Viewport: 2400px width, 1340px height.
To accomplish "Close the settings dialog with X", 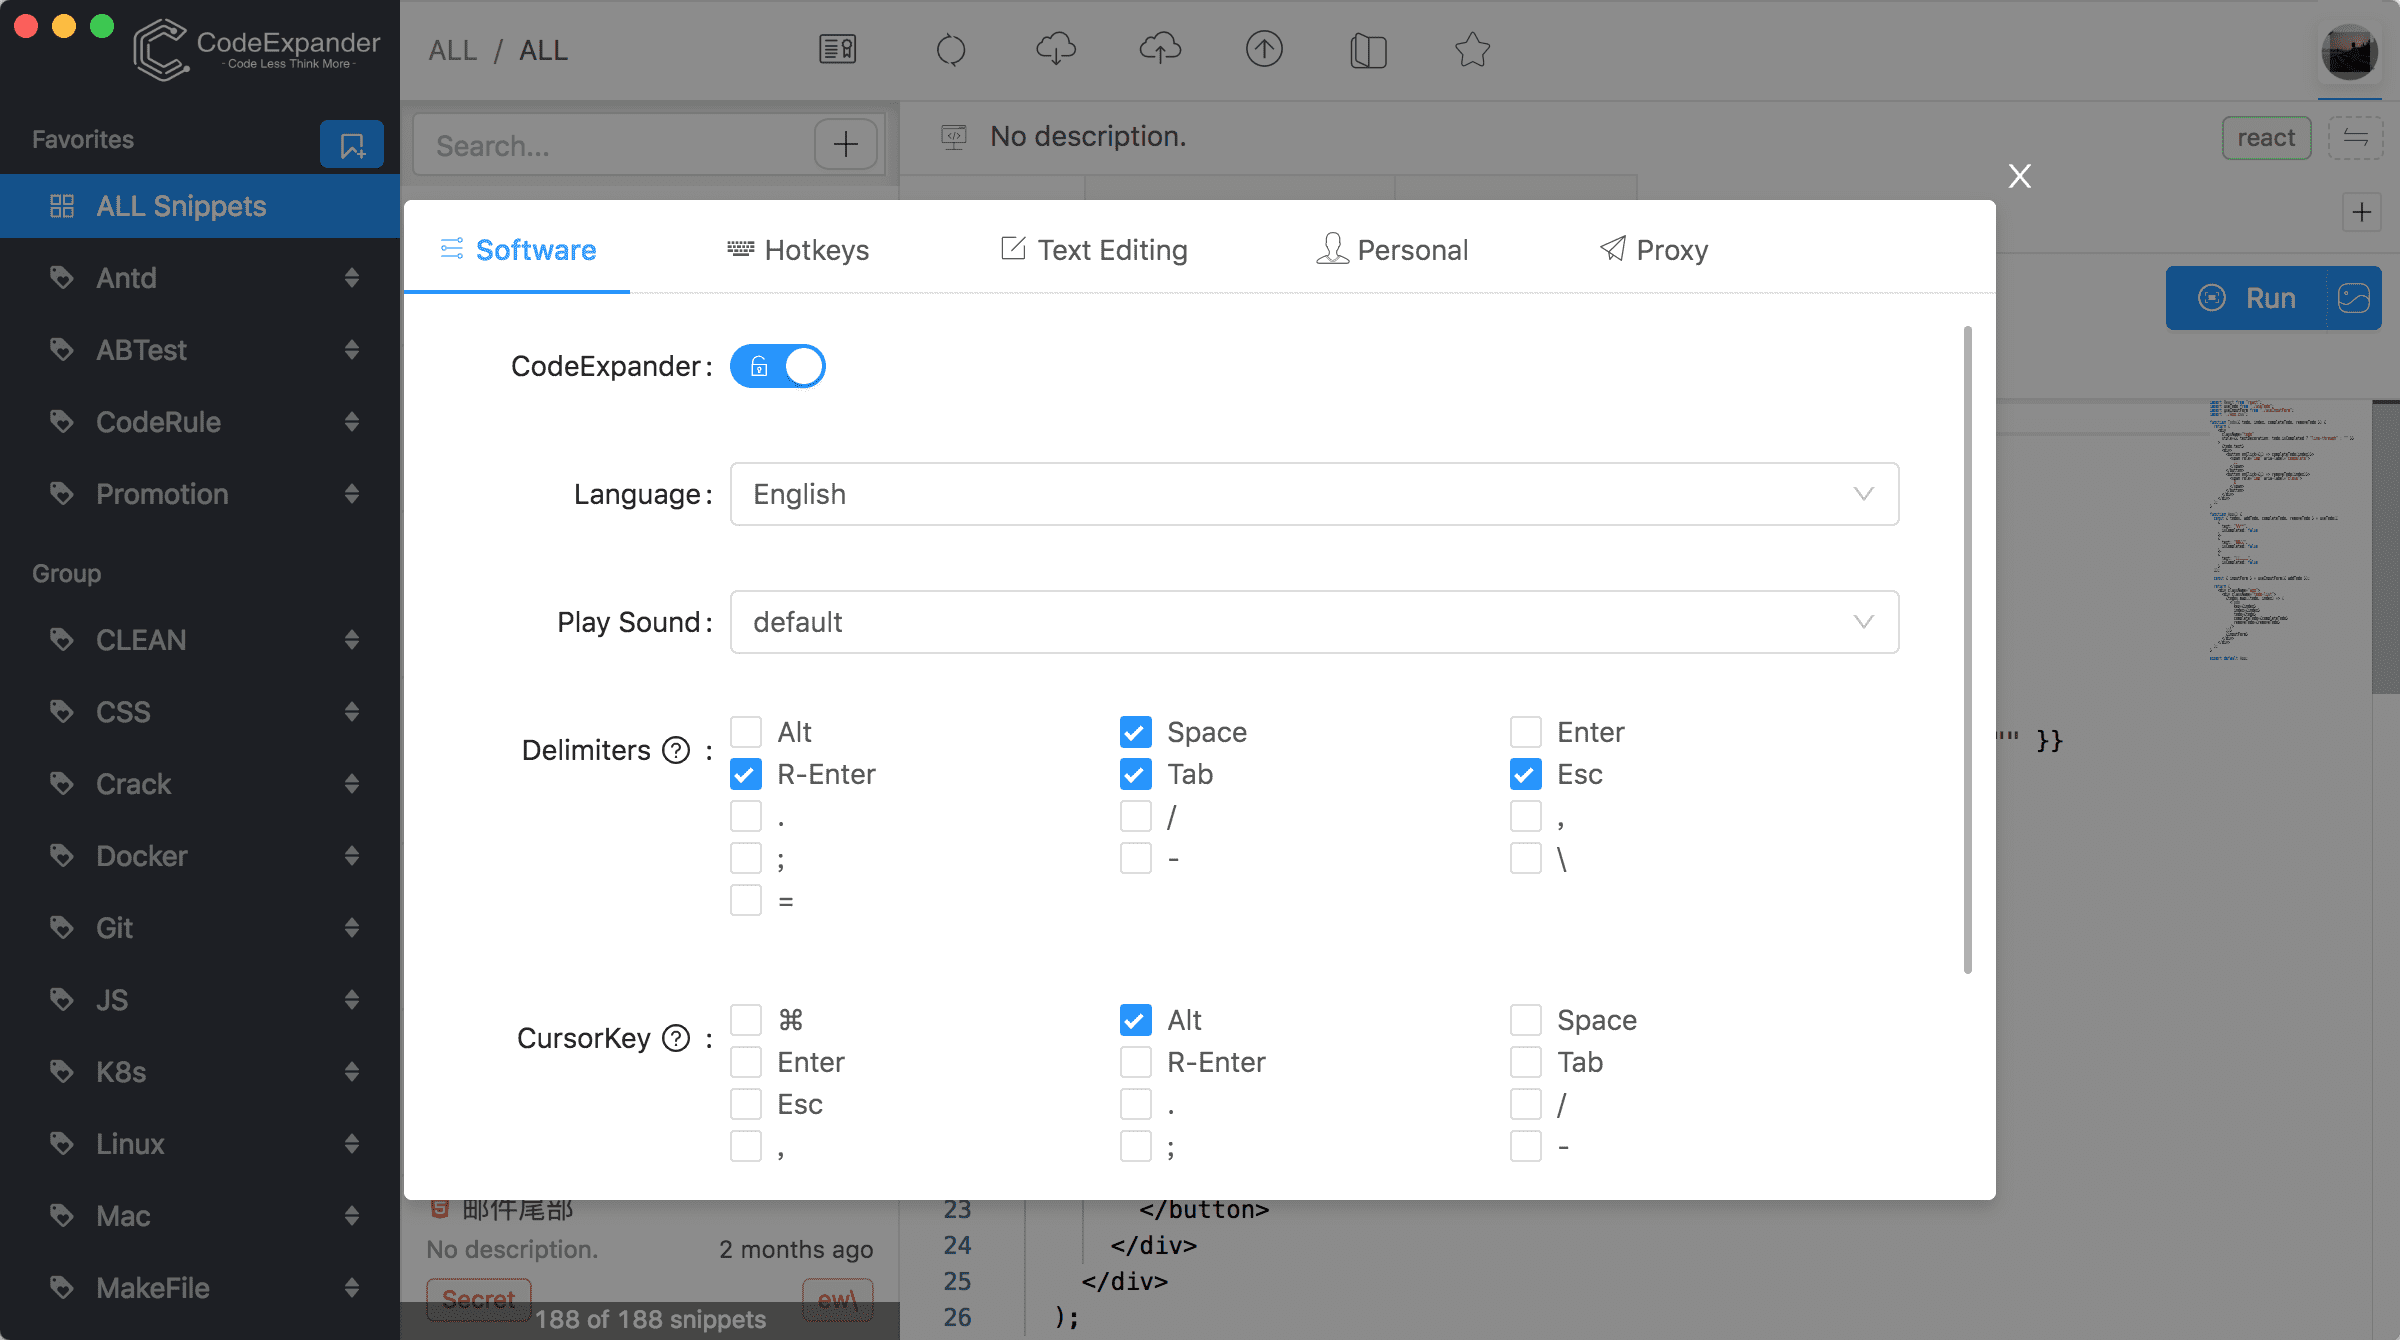I will pos(2020,176).
